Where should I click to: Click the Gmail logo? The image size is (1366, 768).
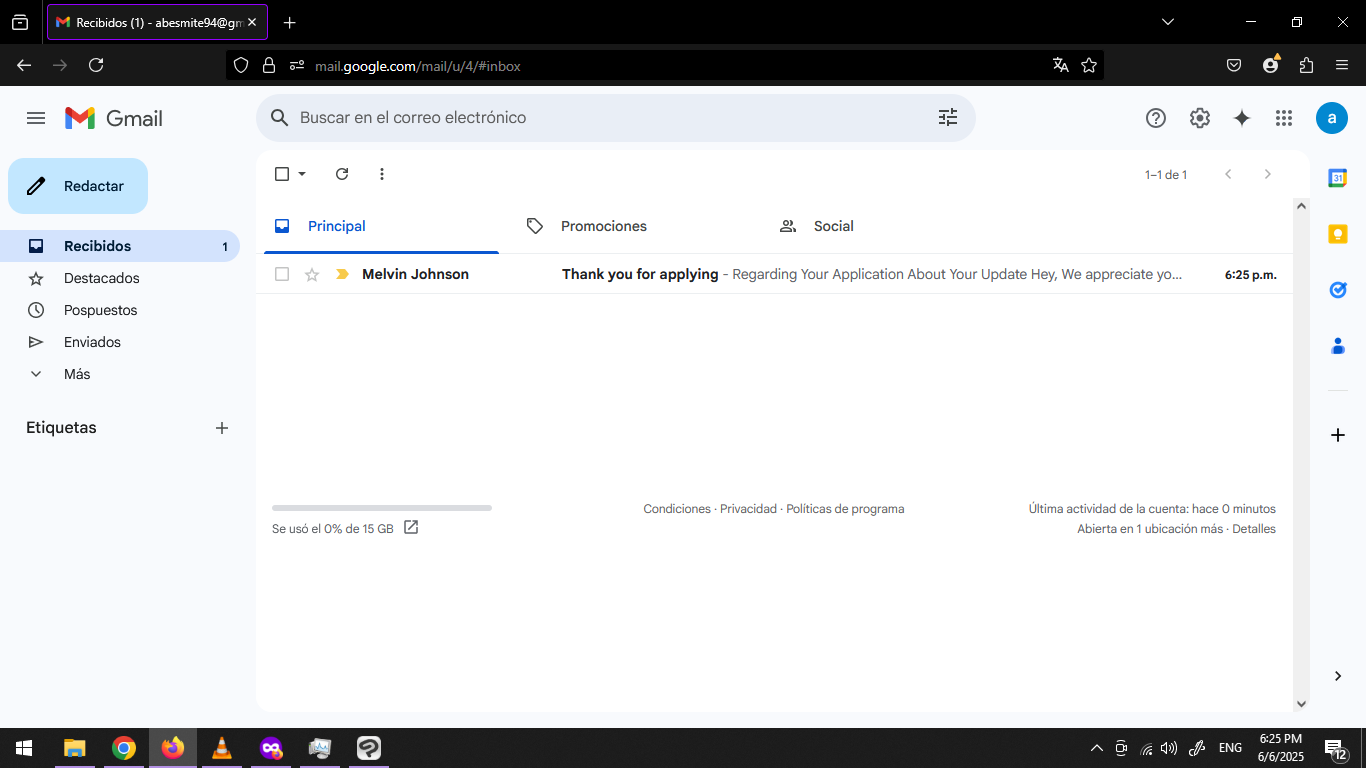coord(114,118)
